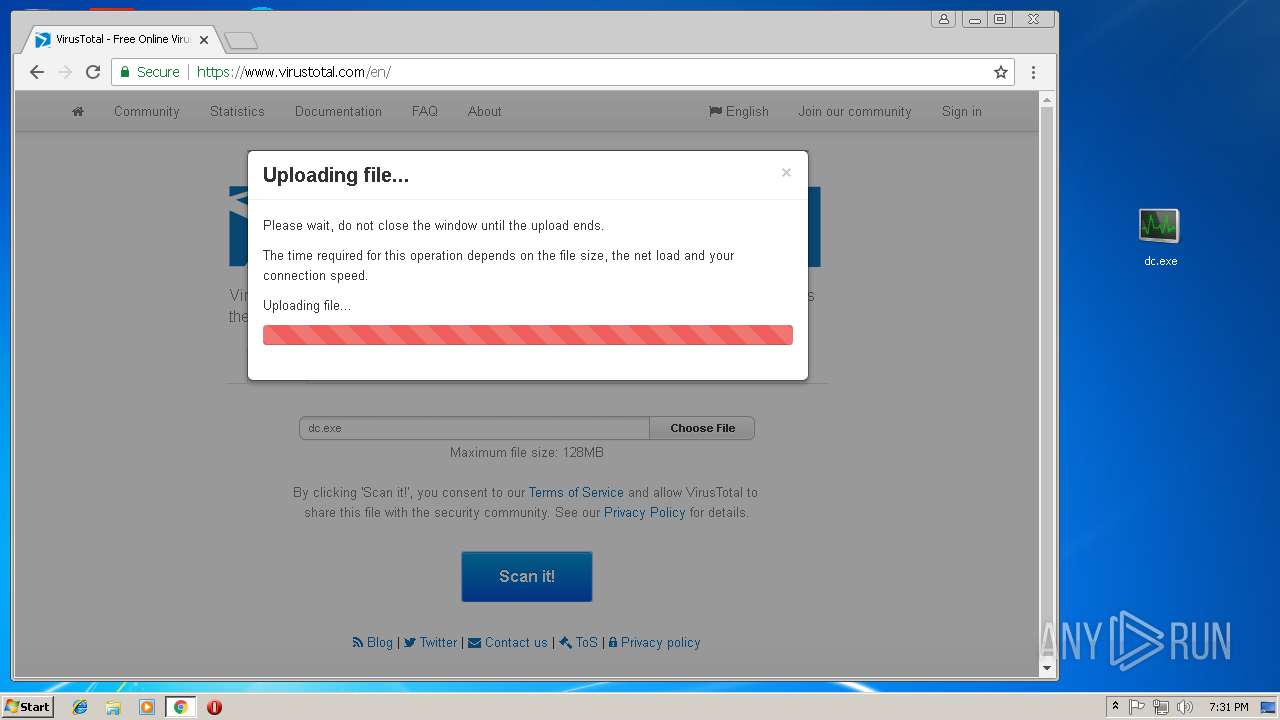Click the 7:31 PM clock
The image size is (1280, 720).
1228,707
